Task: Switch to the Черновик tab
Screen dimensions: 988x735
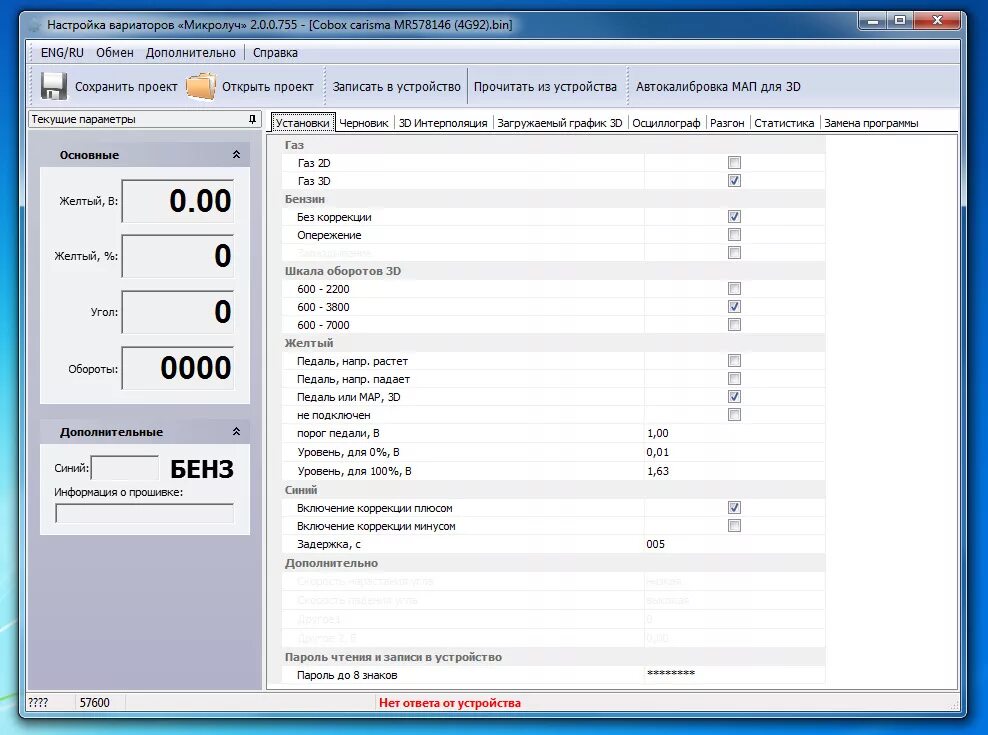Action: pos(364,123)
